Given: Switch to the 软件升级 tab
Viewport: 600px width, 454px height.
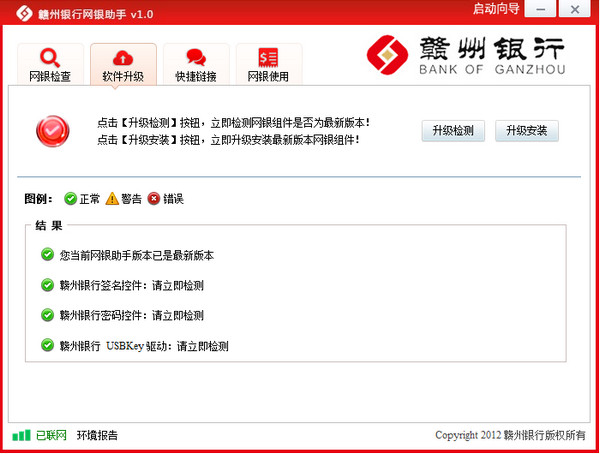Looking at the screenshot, I should pos(123,64).
